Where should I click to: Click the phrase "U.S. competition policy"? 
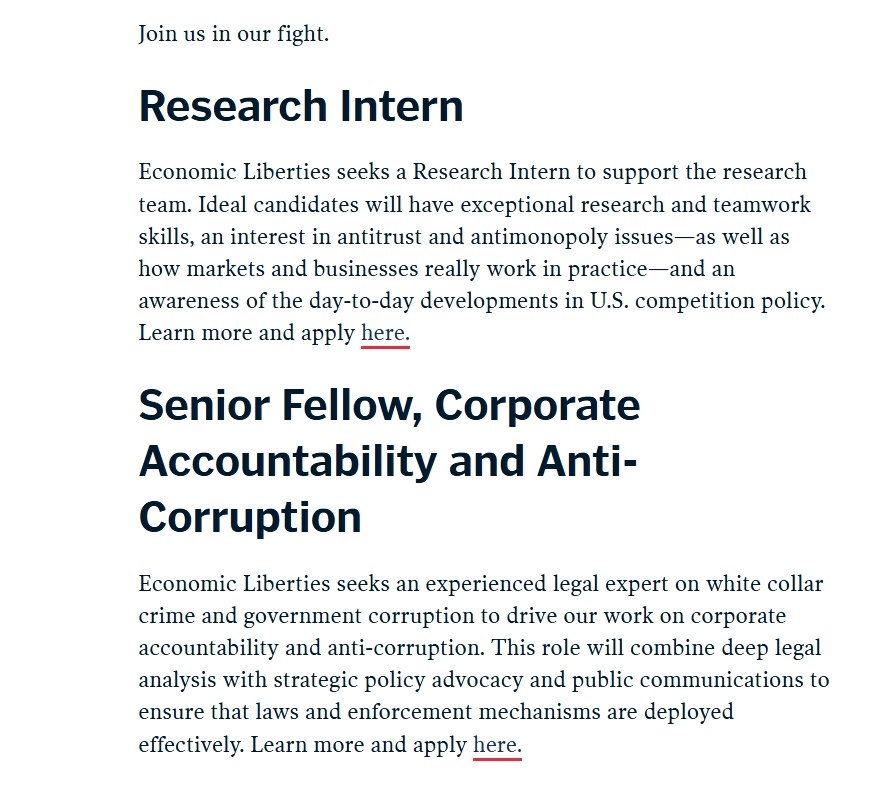(706, 301)
